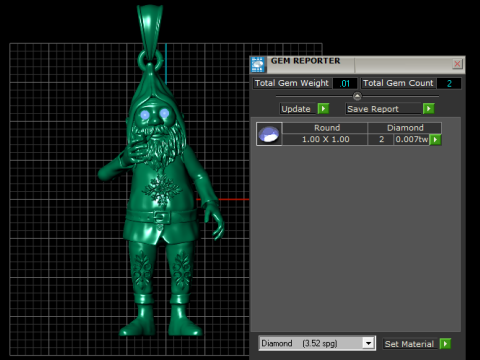Click the gnome's left eye gem in viewport
480x360 pixels.
pos(145,115)
